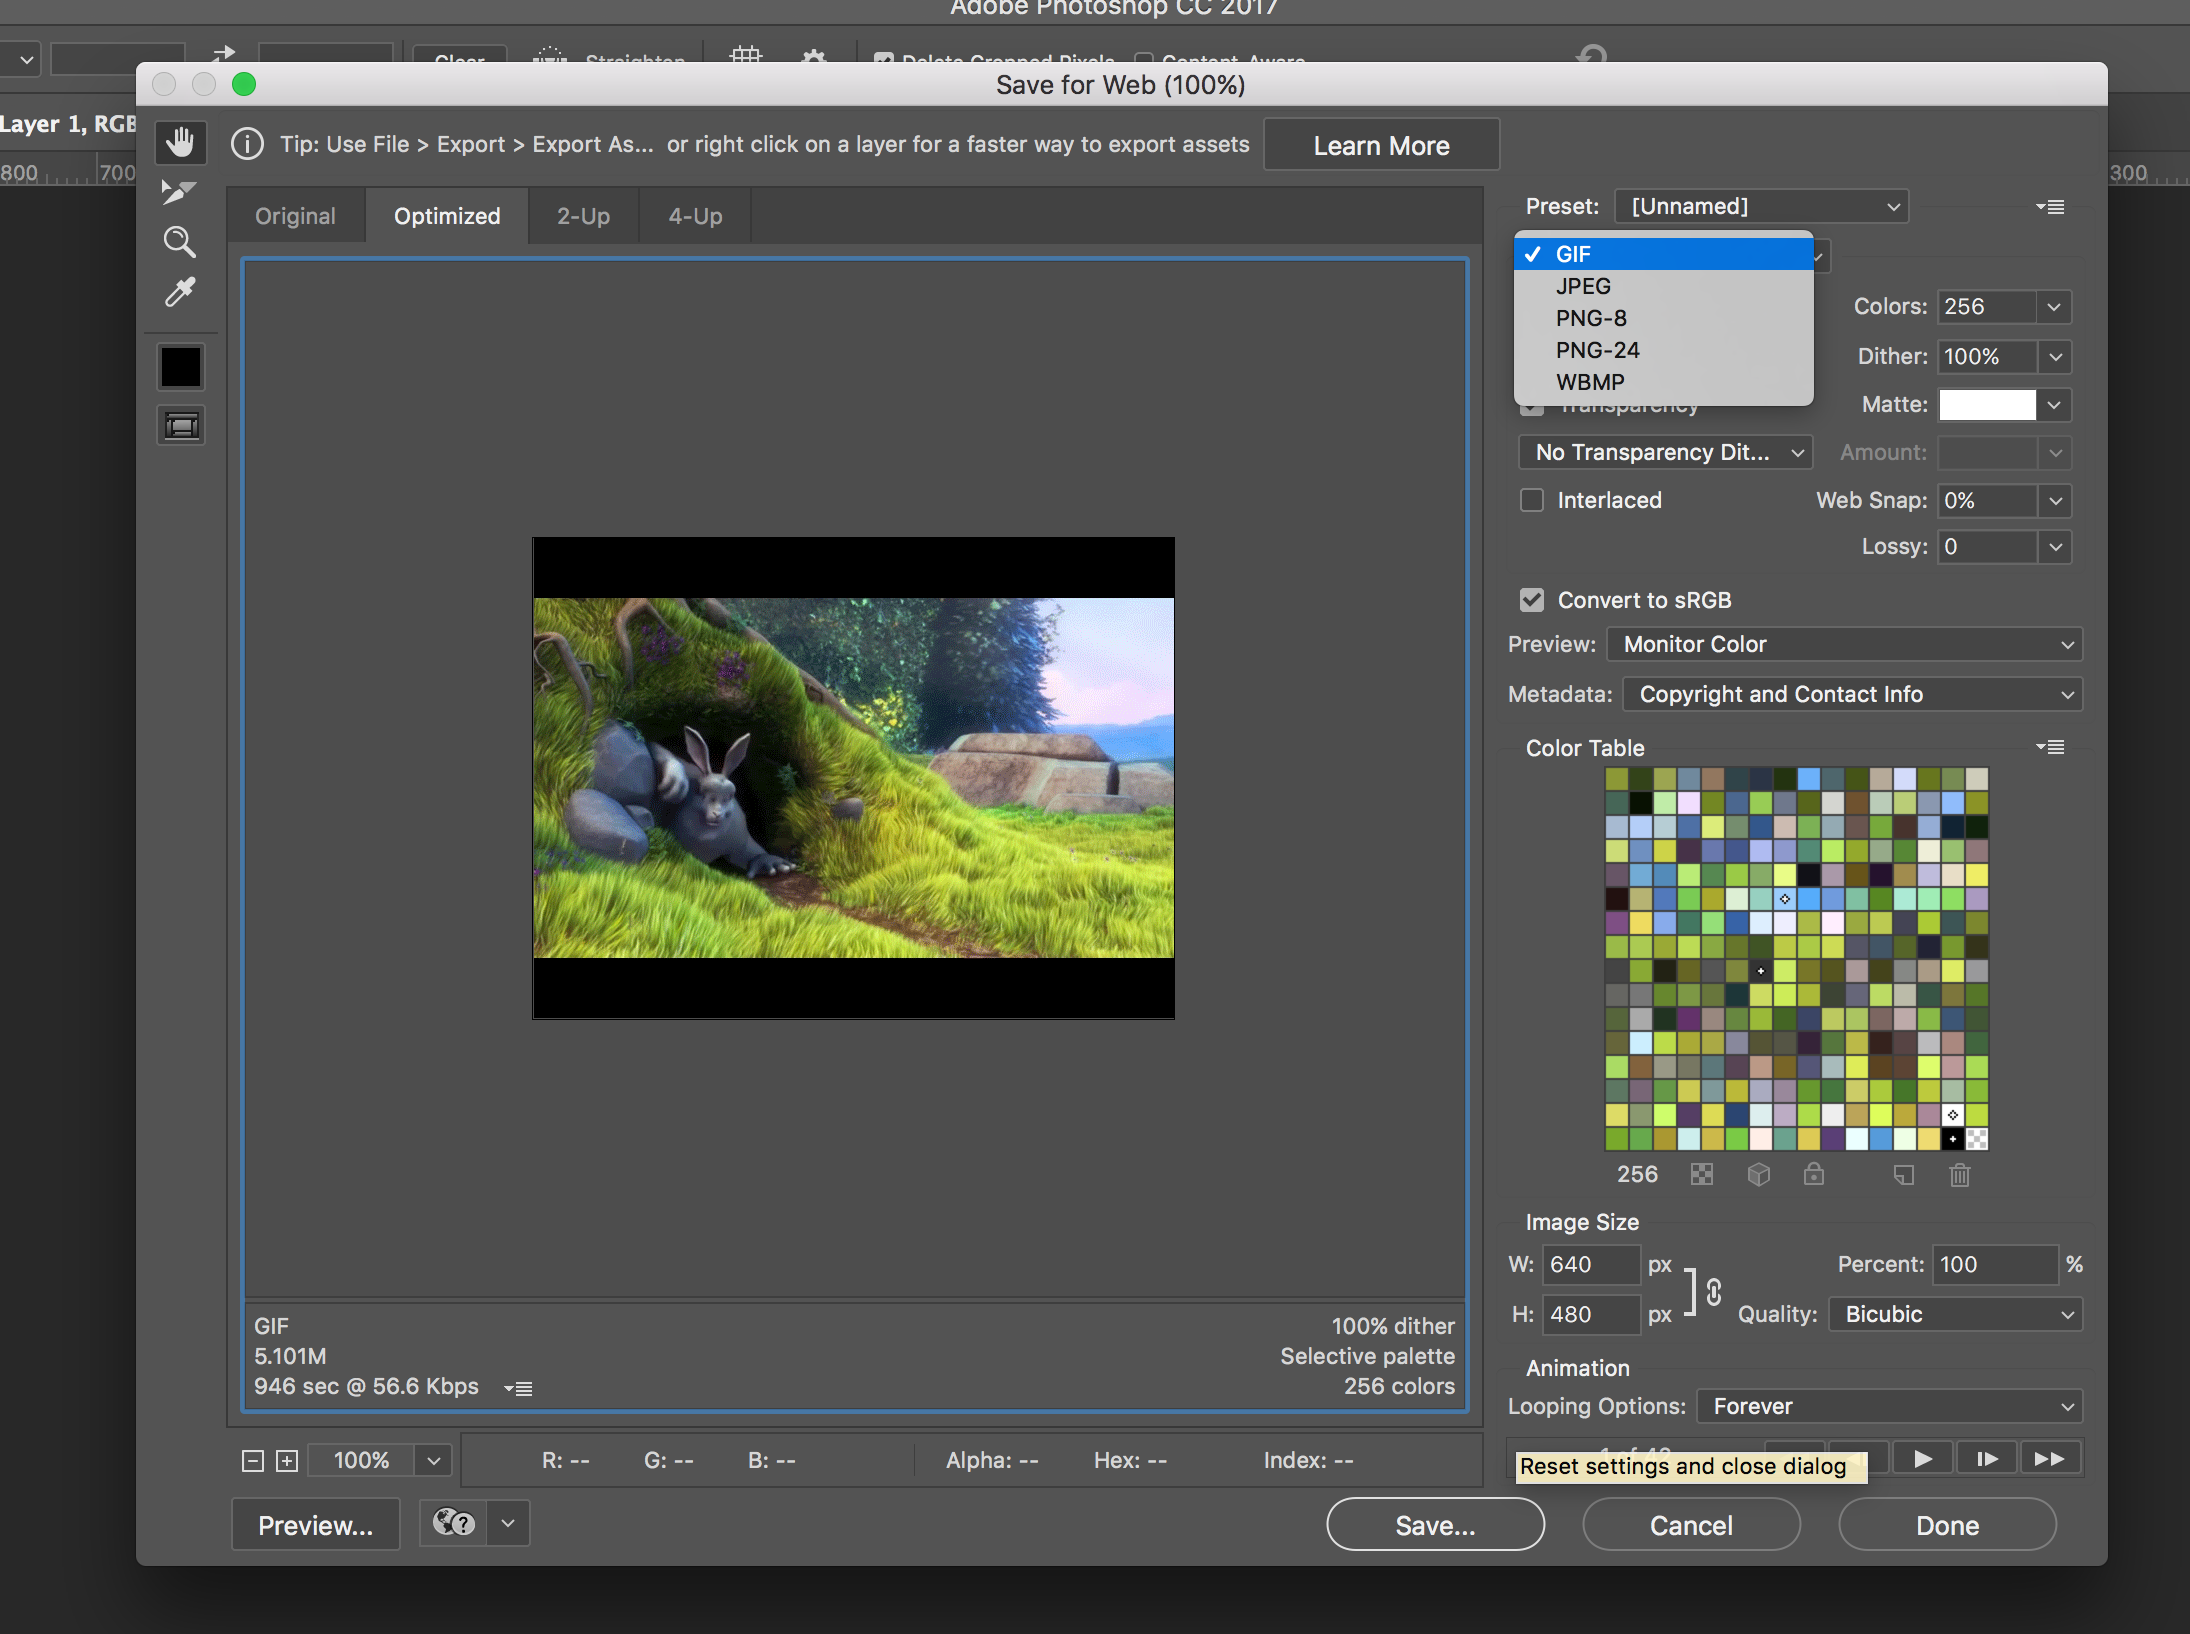
Task: Click the browser preview globe icon
Action: pos(454,1523)
